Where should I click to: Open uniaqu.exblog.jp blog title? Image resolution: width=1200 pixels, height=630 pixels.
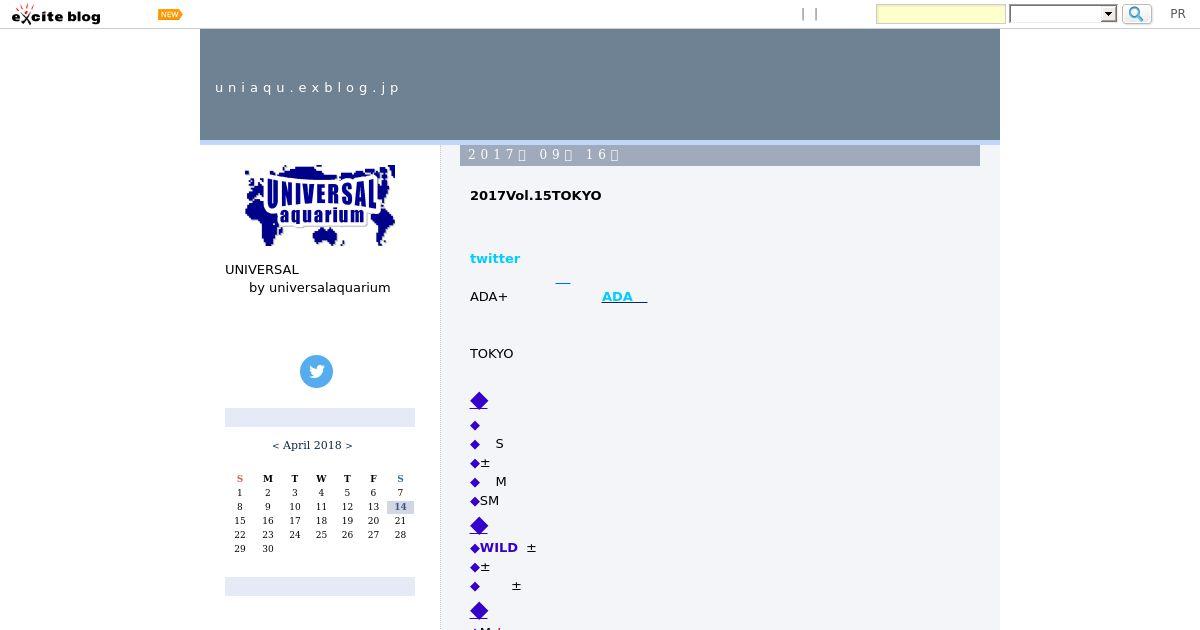[307, 87]
